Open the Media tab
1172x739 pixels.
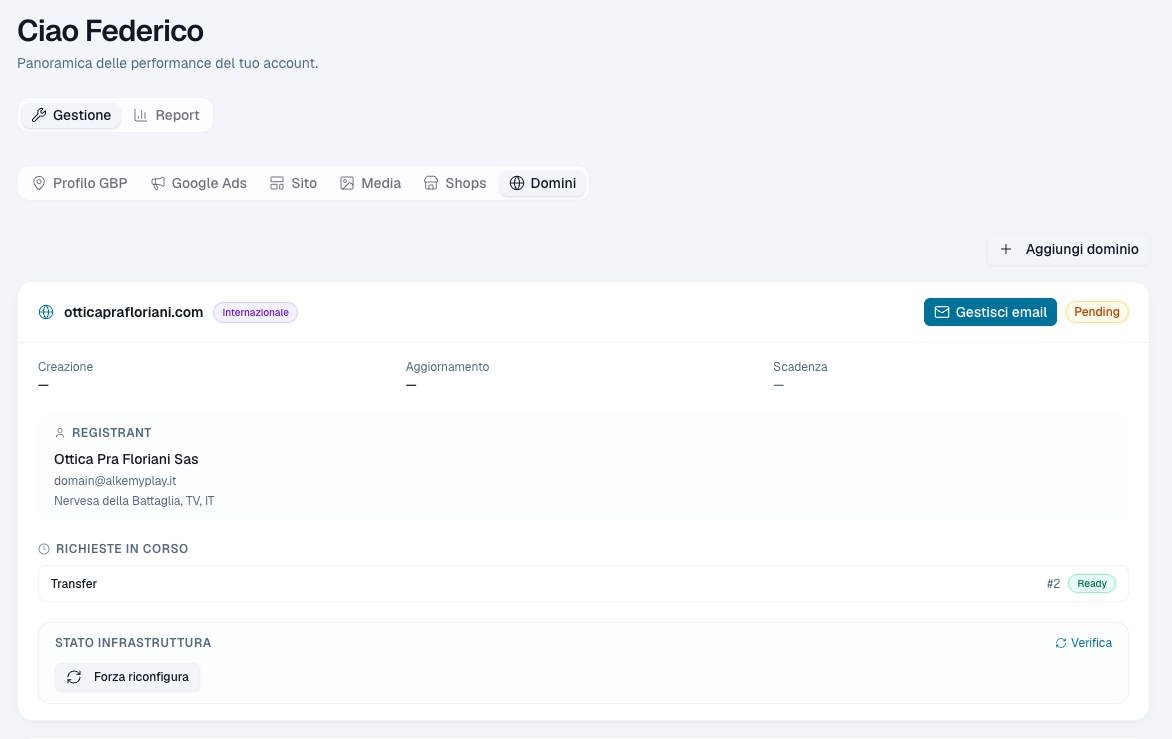371,183
